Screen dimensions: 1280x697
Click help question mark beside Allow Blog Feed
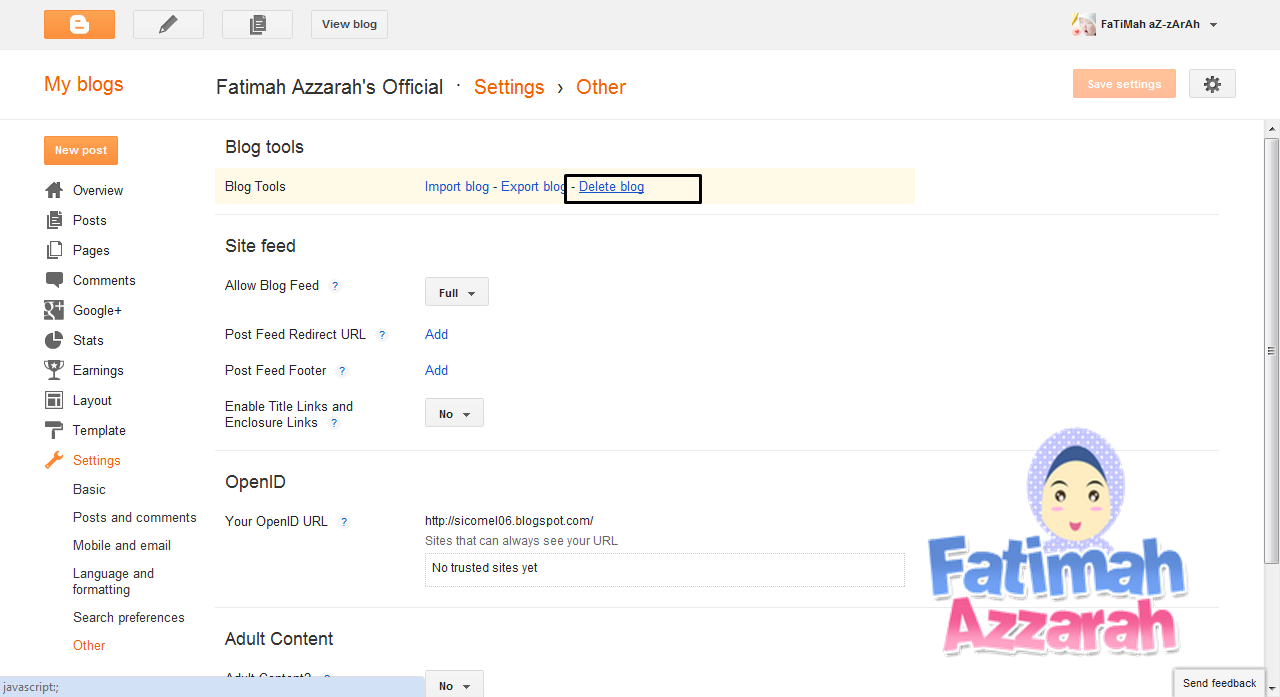335,286
